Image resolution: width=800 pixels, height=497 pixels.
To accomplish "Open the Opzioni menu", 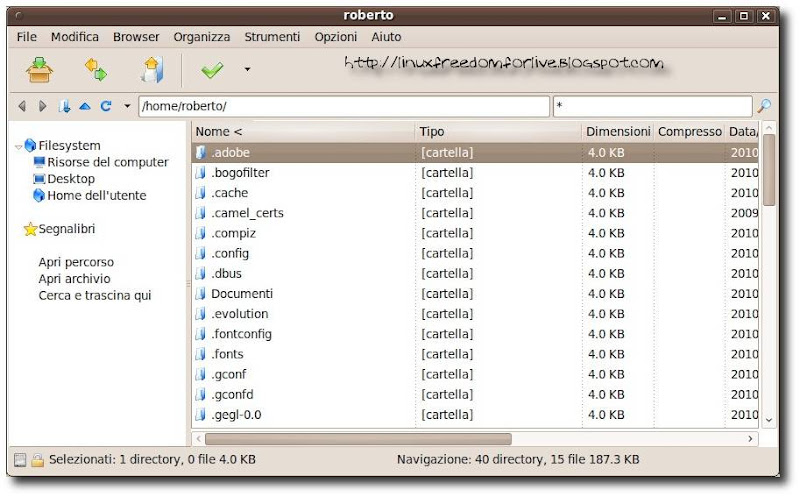I will coord(336,37).
